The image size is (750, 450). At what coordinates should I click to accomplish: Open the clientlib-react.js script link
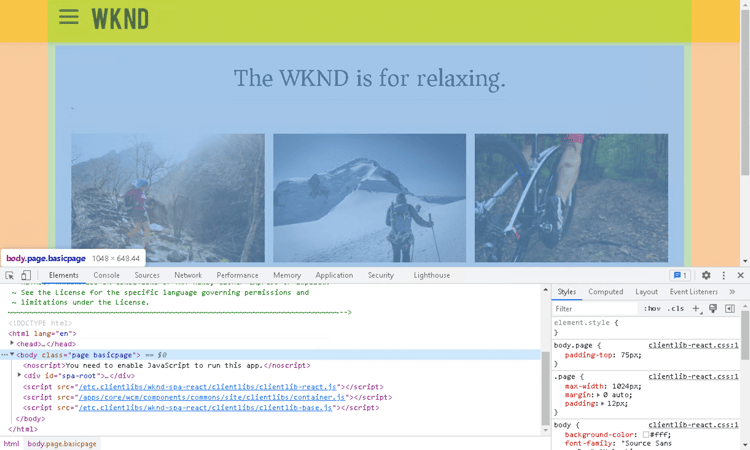pyautogui.click(x=208, y=387)
